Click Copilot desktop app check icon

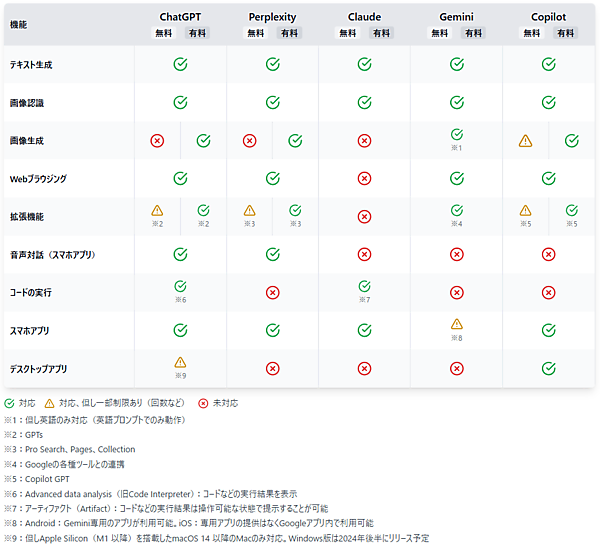[548, 368]
